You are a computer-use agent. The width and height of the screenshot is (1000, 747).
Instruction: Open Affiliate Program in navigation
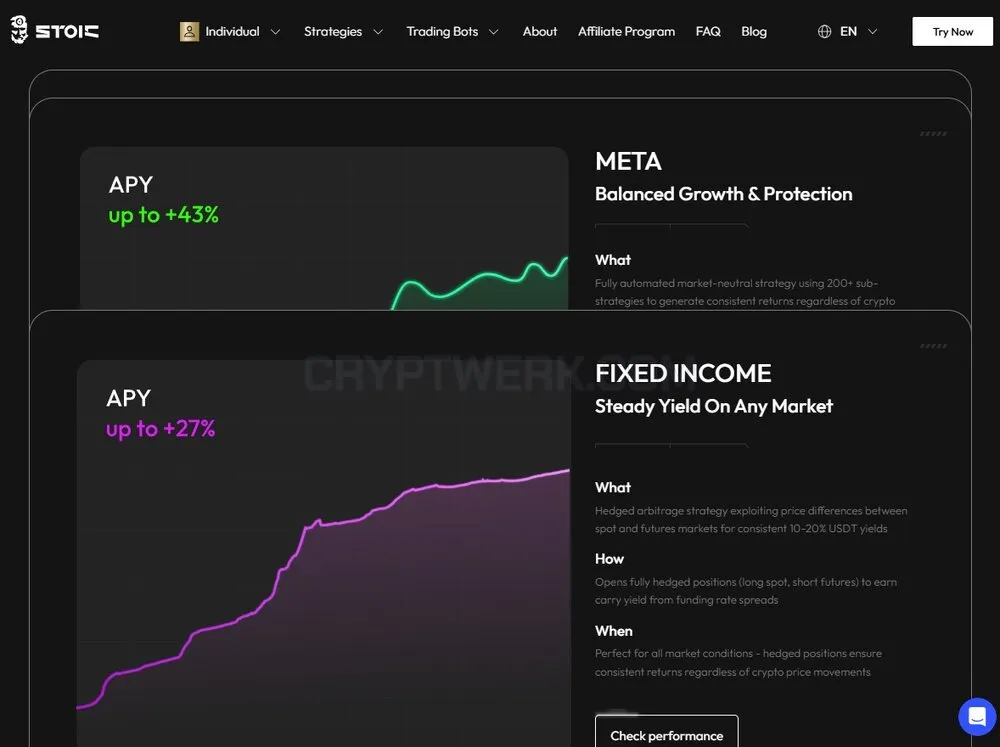(x=626, y=31)
